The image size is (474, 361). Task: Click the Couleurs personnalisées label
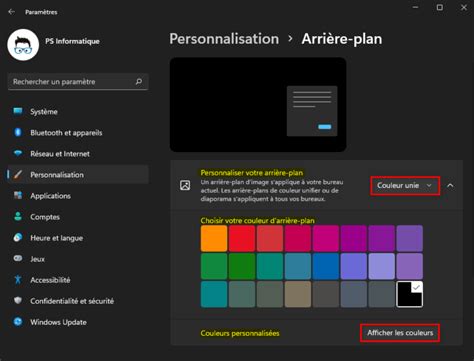(240, 333)
